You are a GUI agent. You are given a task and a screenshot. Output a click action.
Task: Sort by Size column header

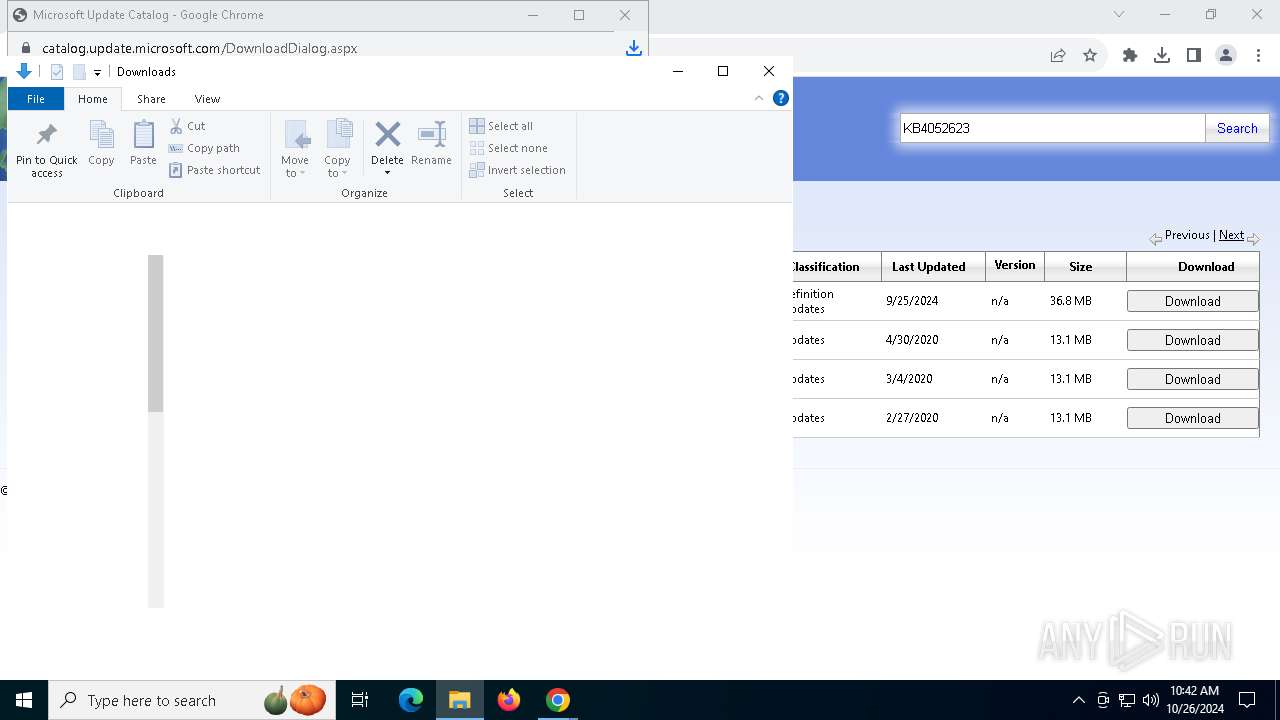[1080, 267]
